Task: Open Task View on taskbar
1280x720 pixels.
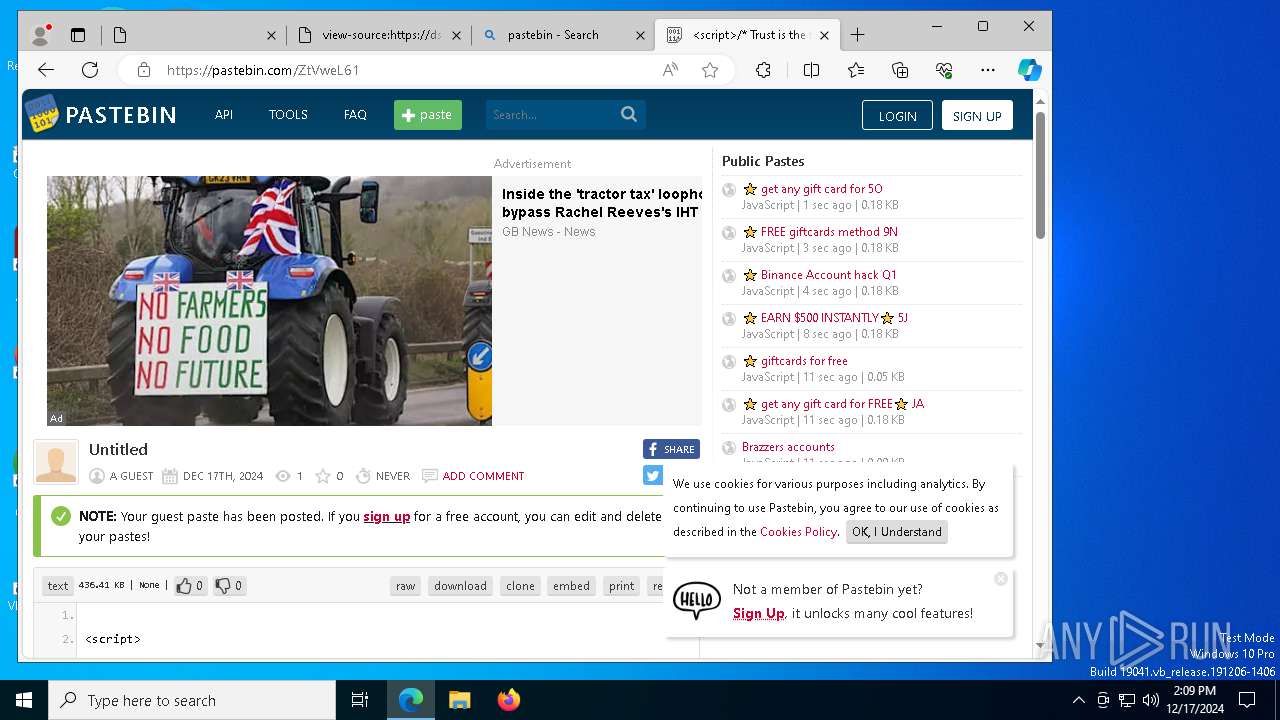Action: coord(360,700)
